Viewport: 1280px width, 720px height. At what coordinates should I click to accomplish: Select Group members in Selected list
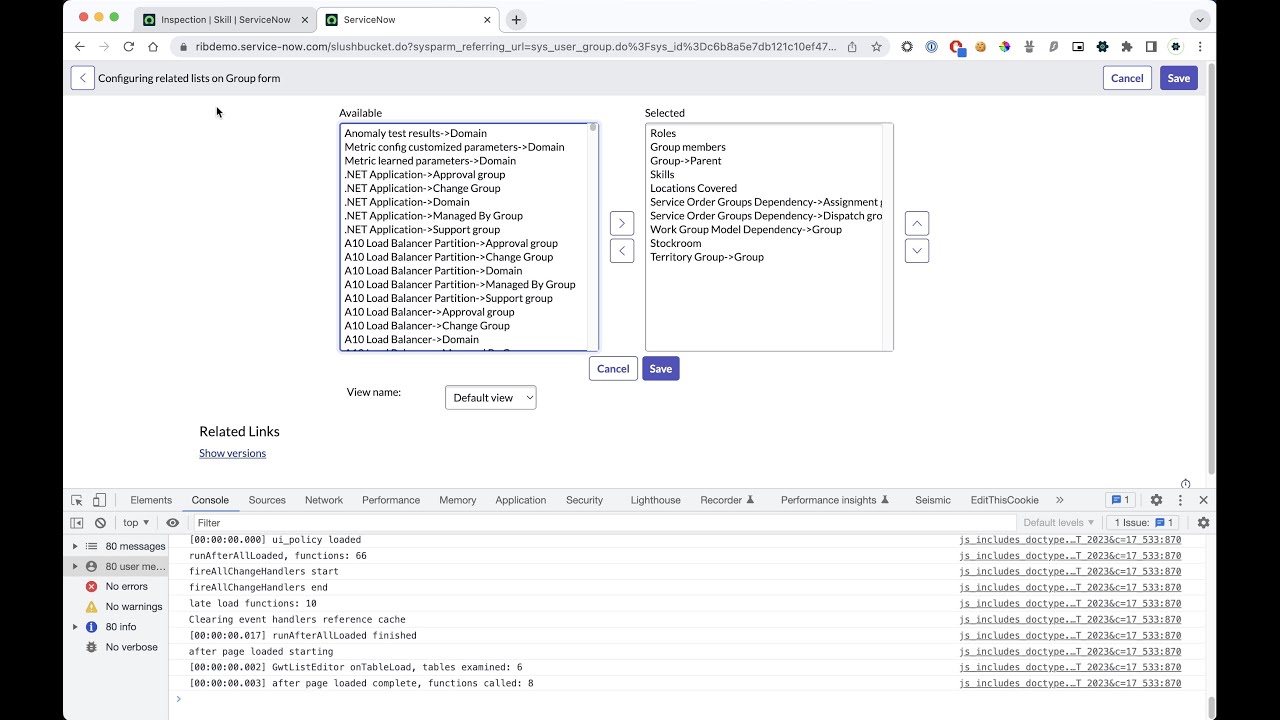click(x=688, y=147)
